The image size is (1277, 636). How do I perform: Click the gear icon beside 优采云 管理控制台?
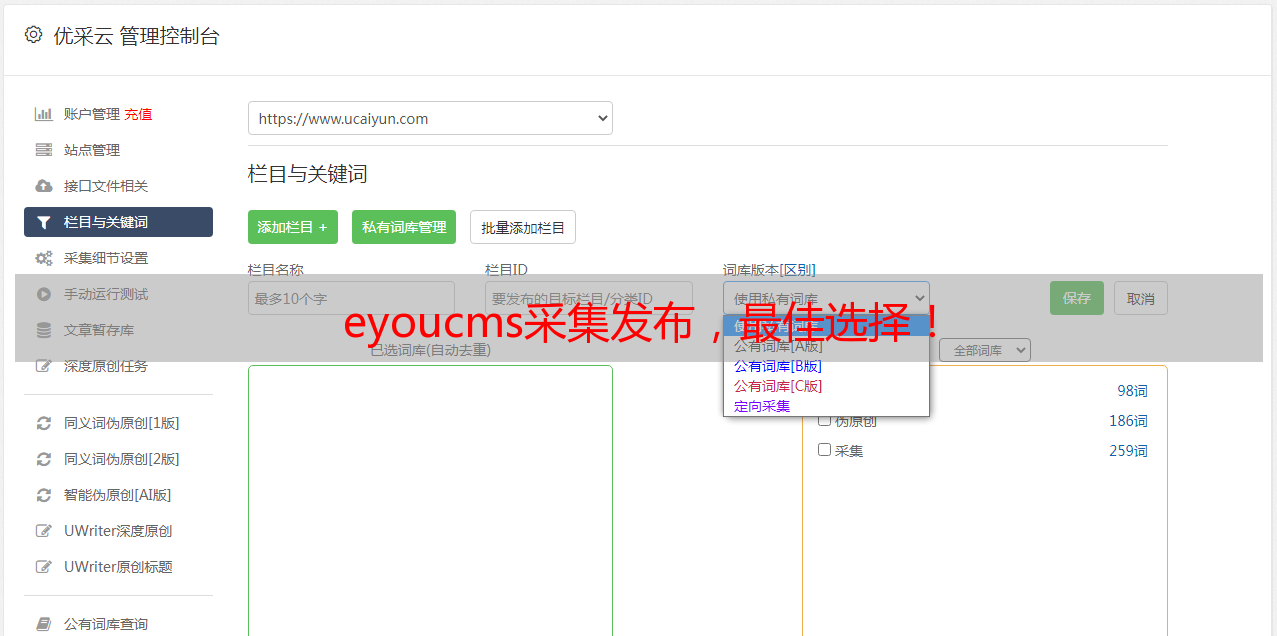pyautogui.click(x=33, y=35)
